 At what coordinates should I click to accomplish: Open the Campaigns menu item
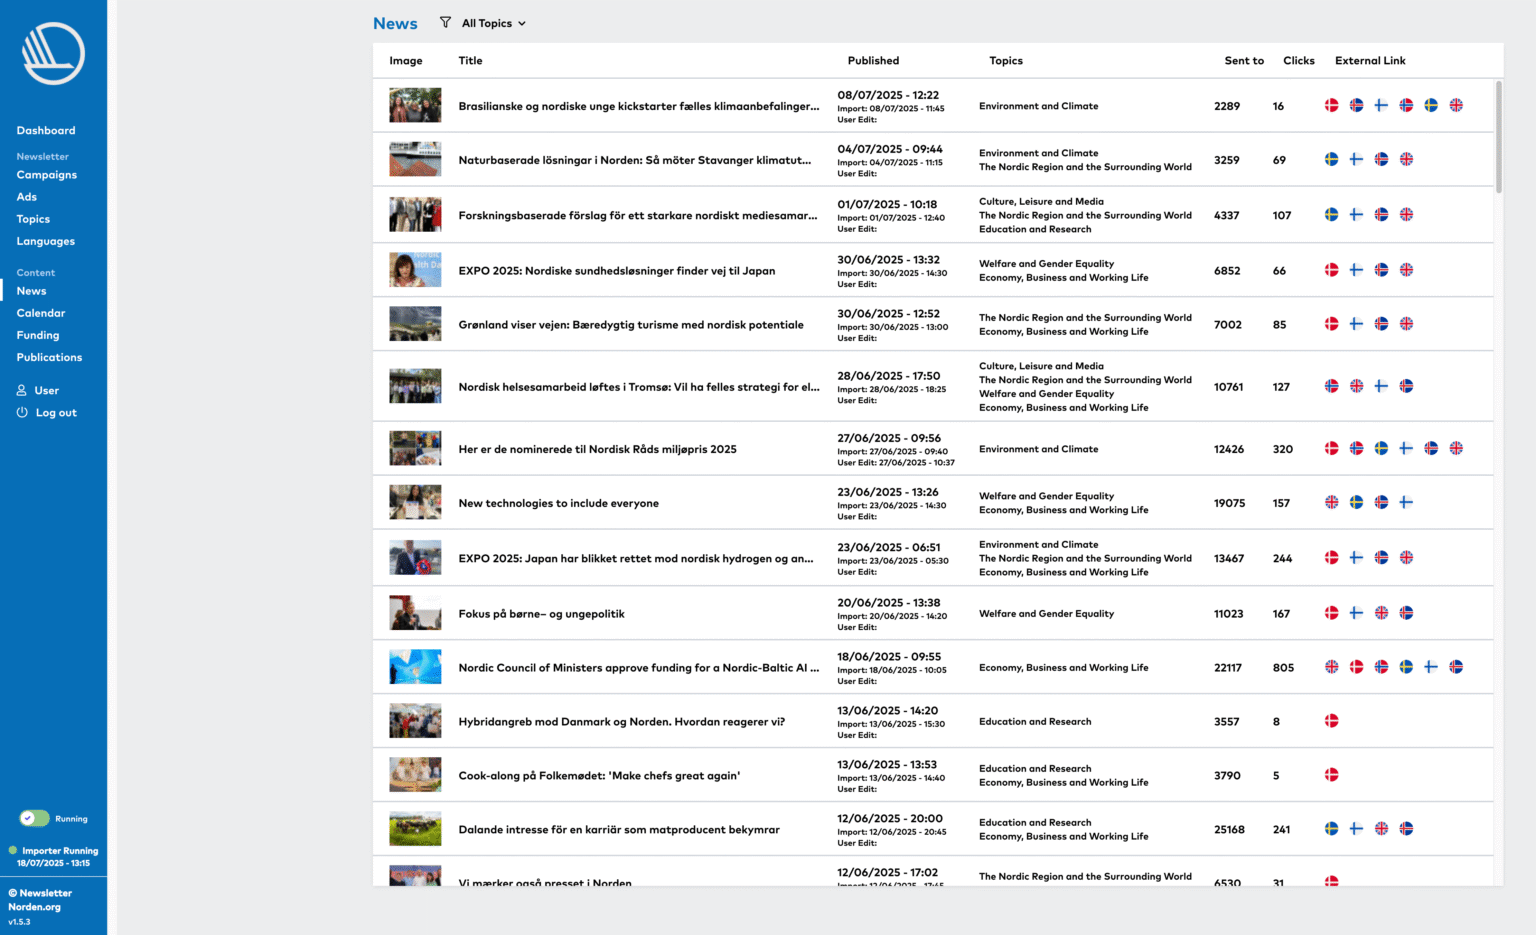coord(46,175)
